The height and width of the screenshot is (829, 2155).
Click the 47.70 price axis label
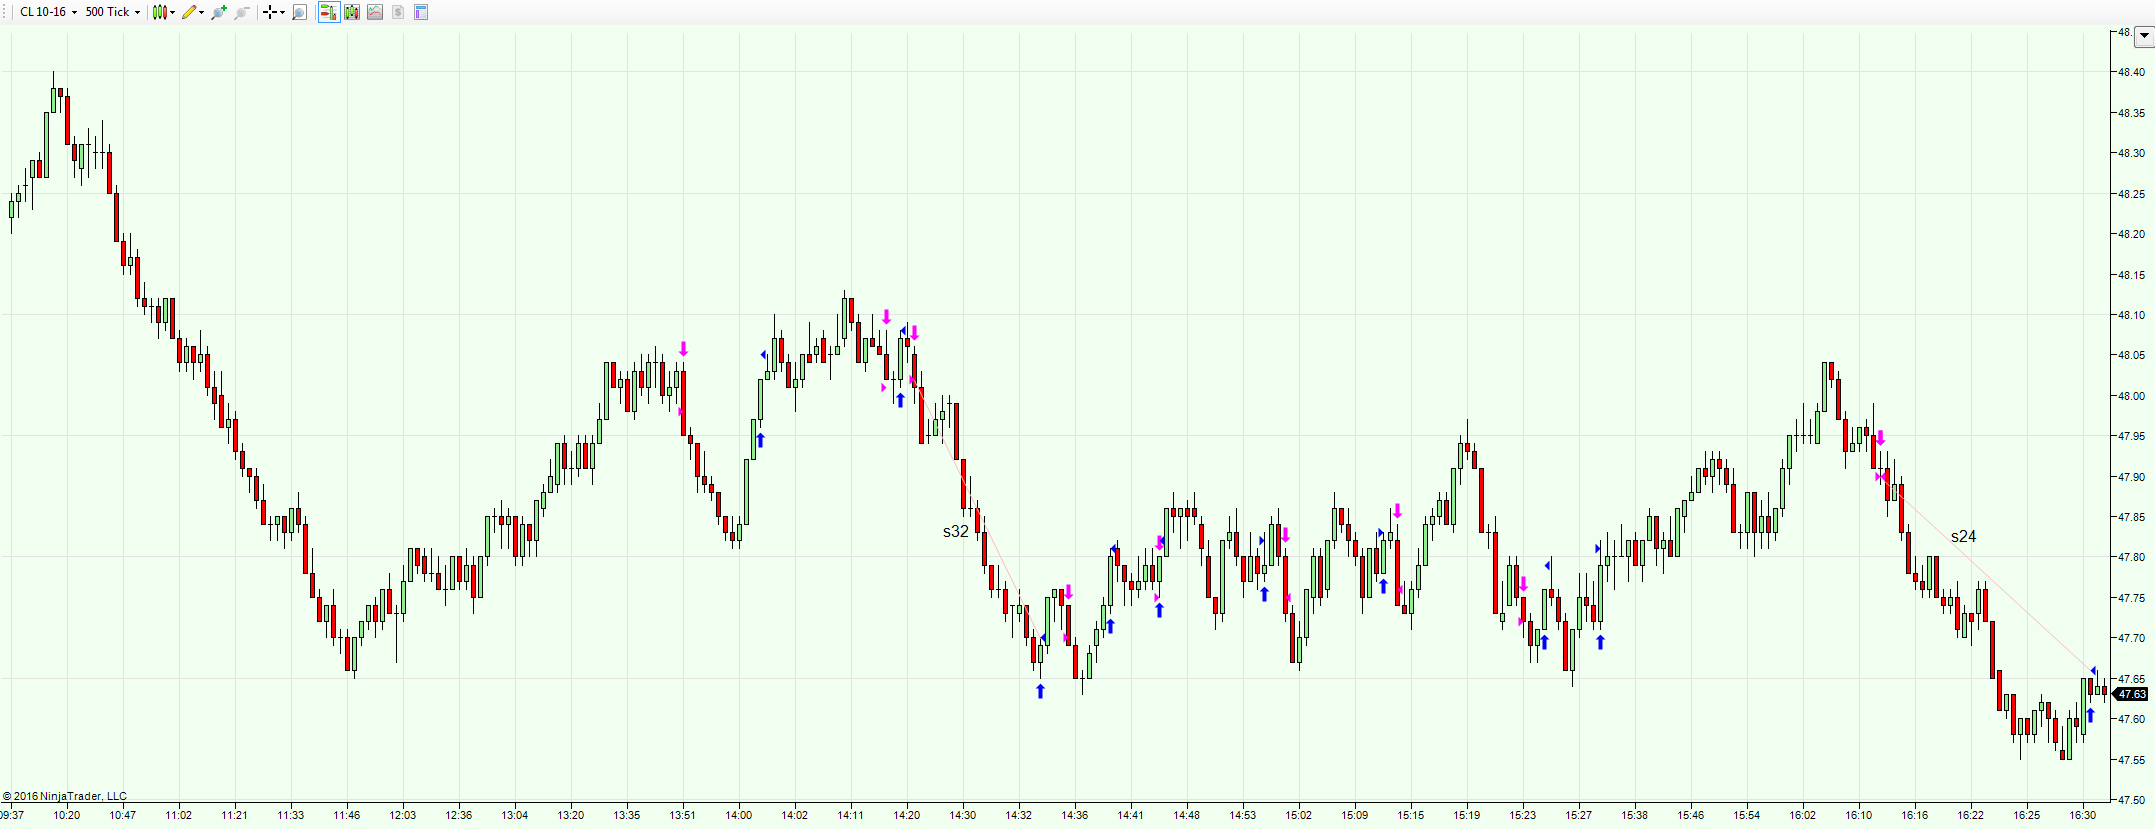point(2131,638)
